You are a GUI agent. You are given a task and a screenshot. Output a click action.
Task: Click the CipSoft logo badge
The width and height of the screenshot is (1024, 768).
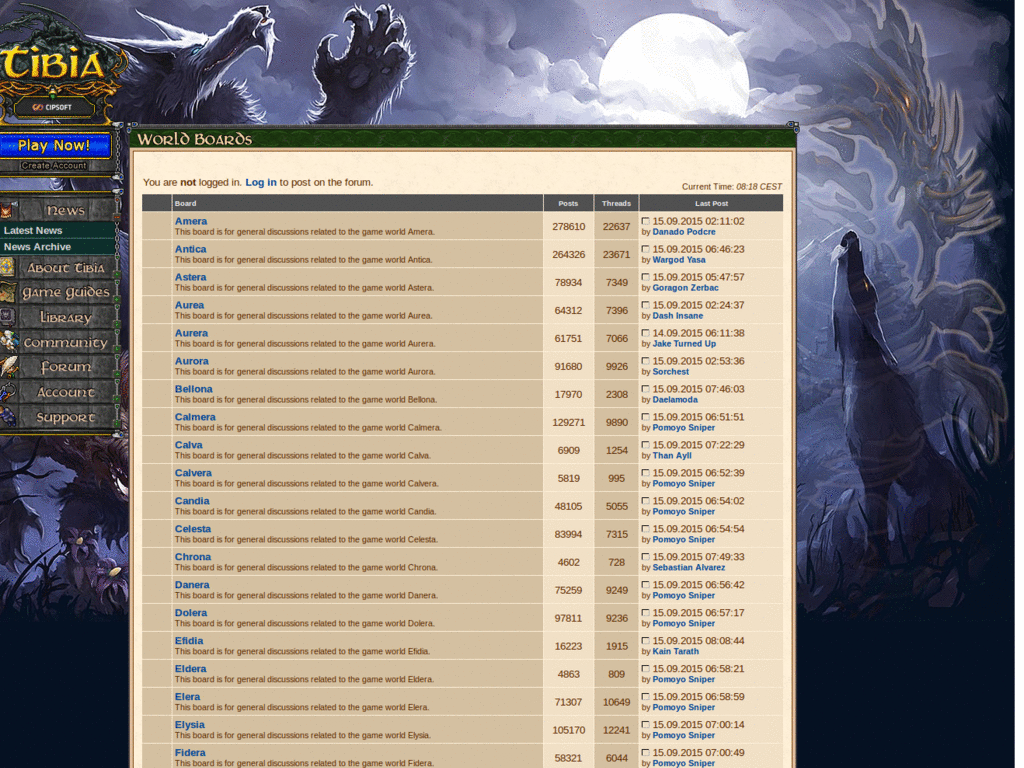(54, 107)
